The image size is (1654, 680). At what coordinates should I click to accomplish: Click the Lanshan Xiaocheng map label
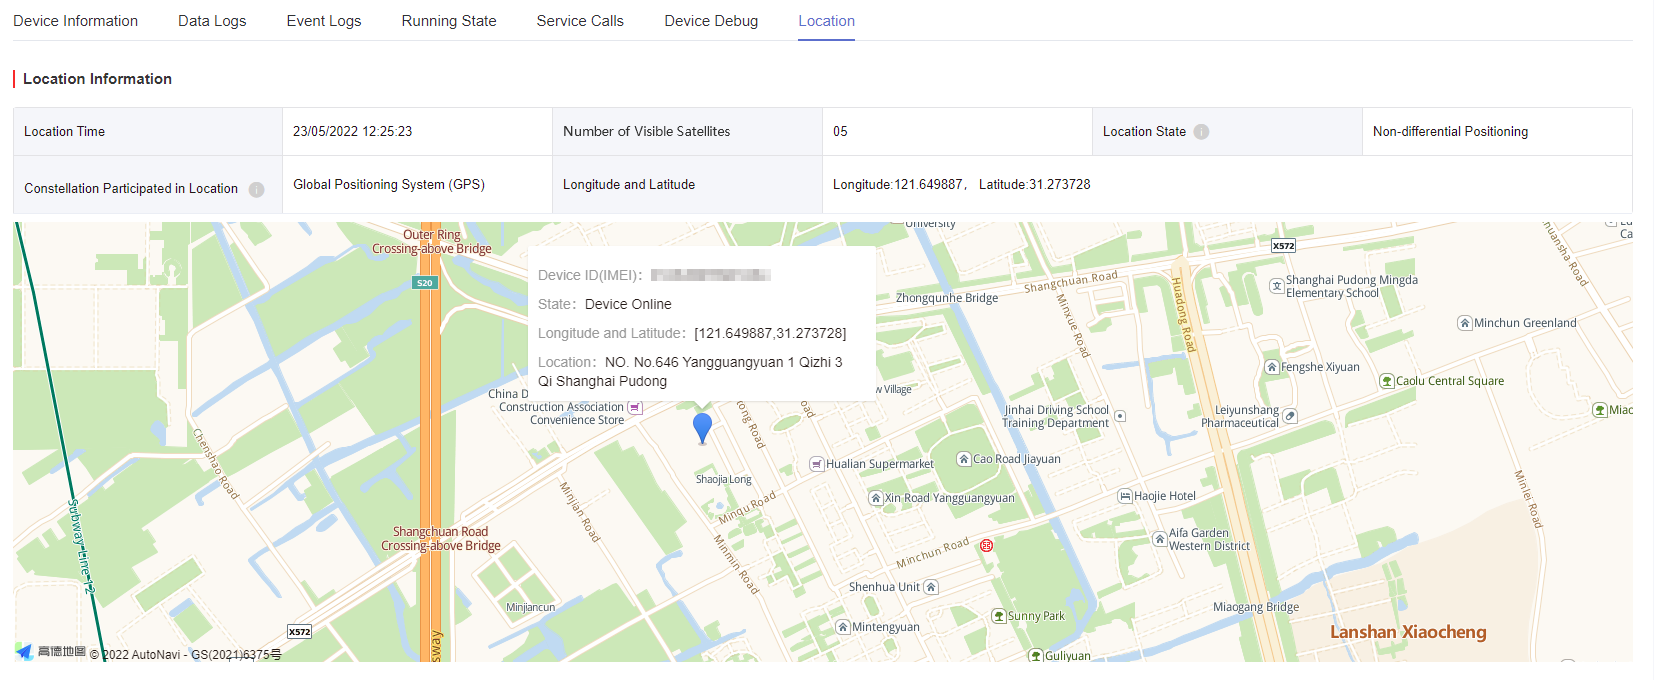click(1408, 632)
